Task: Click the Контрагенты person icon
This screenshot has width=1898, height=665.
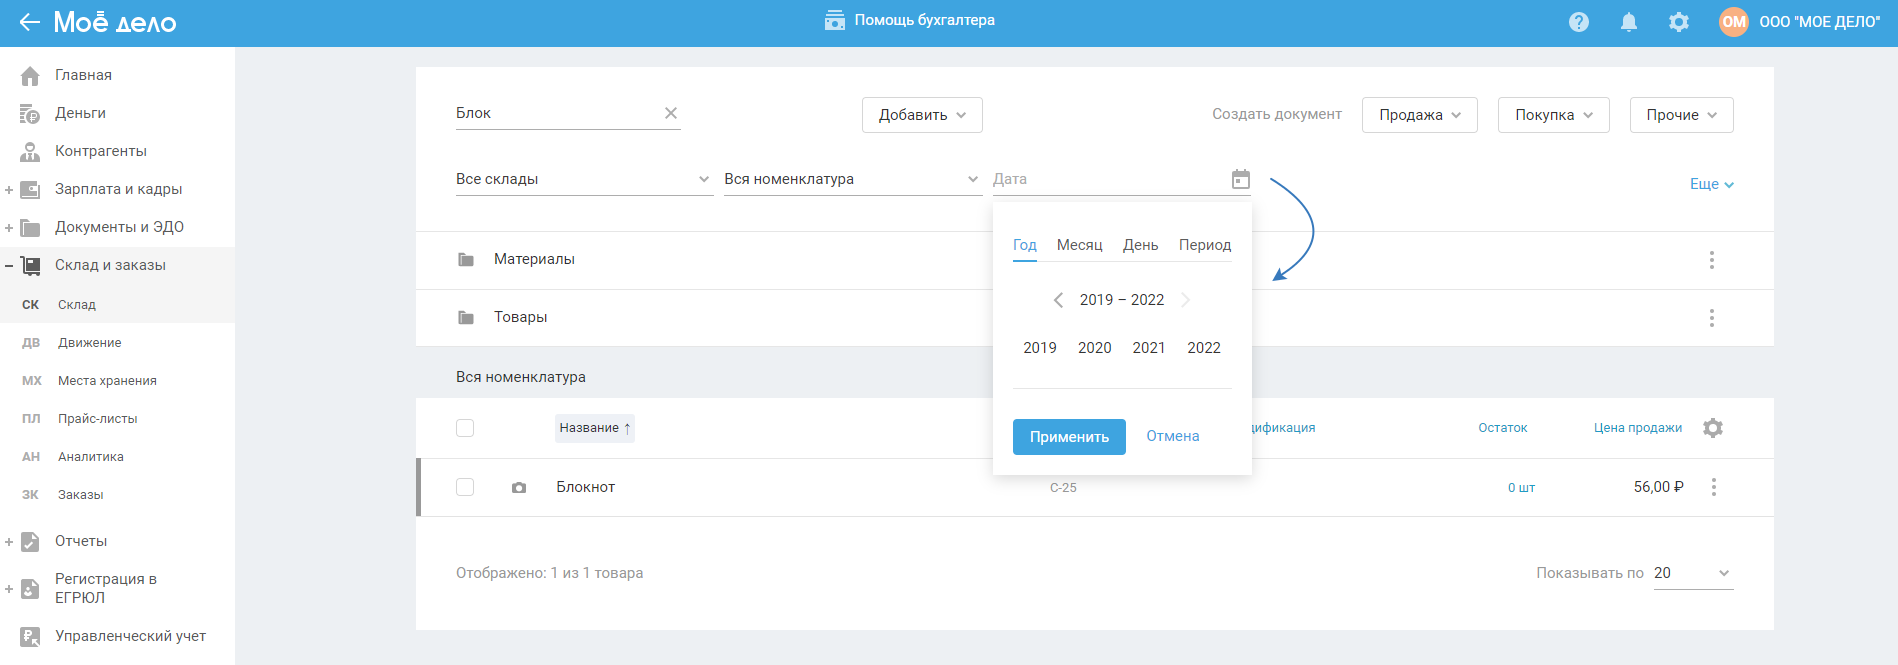Action: (x=30, y=152)
